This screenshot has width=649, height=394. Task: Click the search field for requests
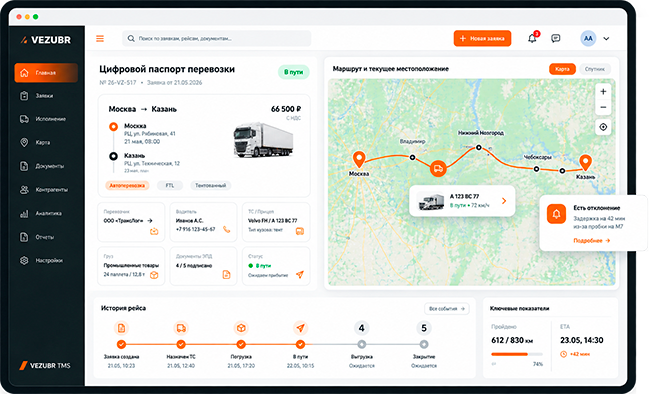point(216,38)
